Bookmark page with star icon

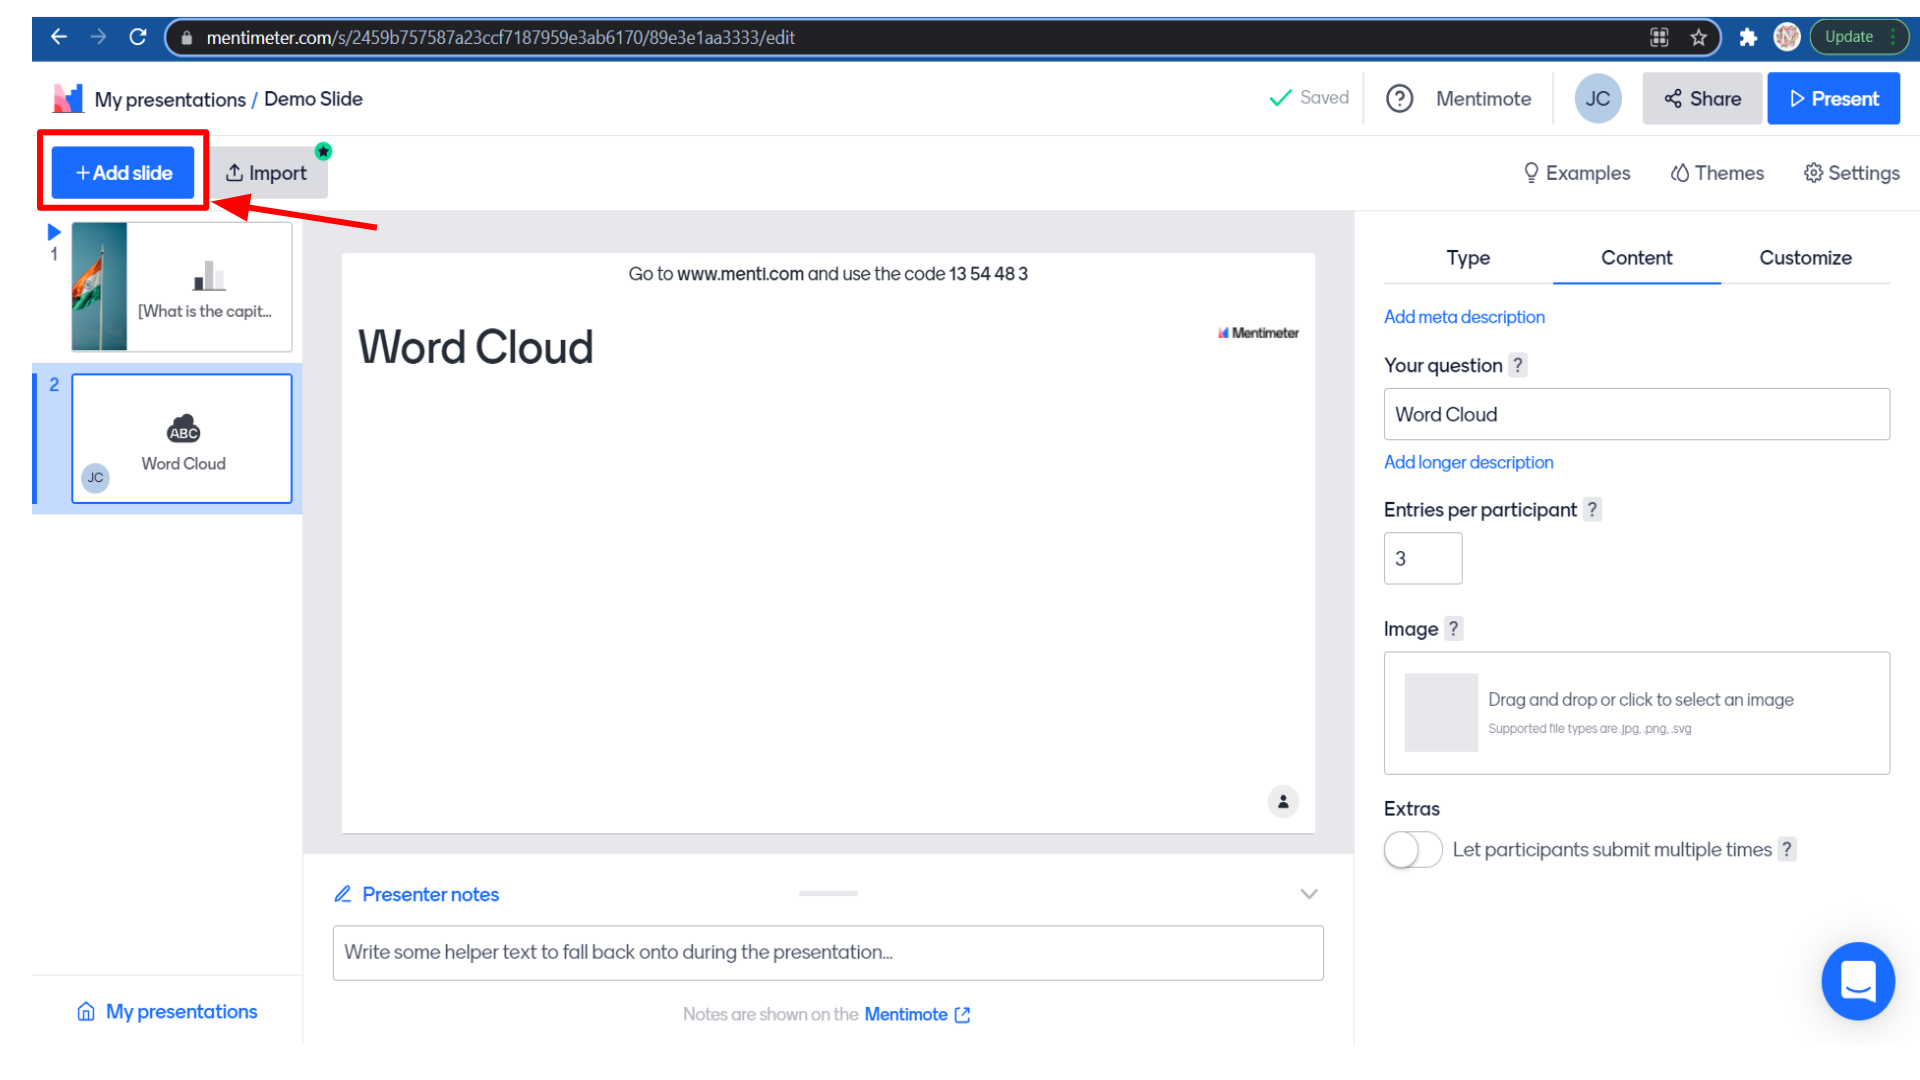[1698, 37]
